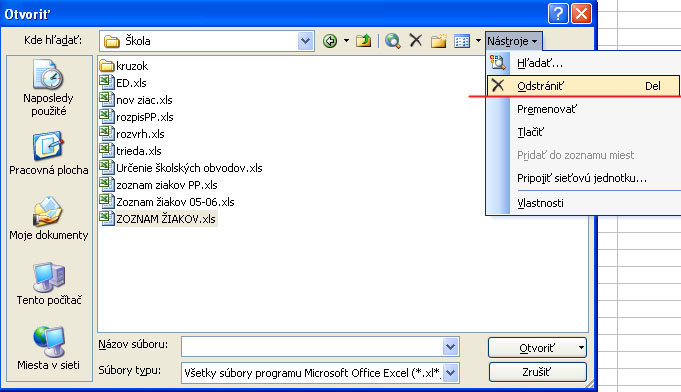Select Určenie školských obvodov.xls file
The width and height of the screenshot is (681, 392).
tap(181, 168)
